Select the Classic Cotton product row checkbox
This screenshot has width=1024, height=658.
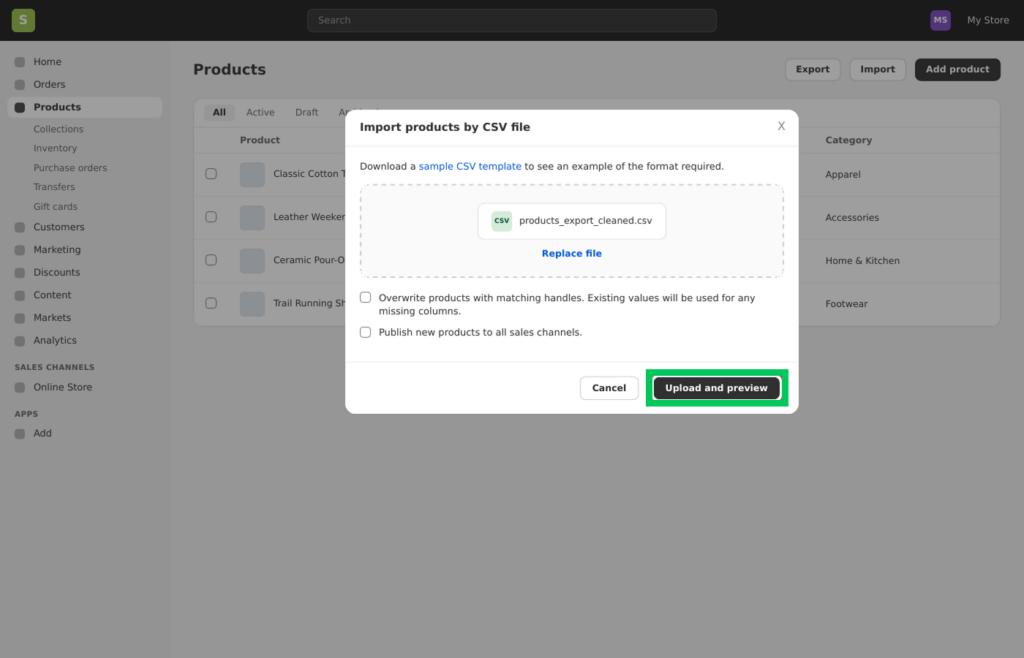pyautogui.click(x=211, y=174)
